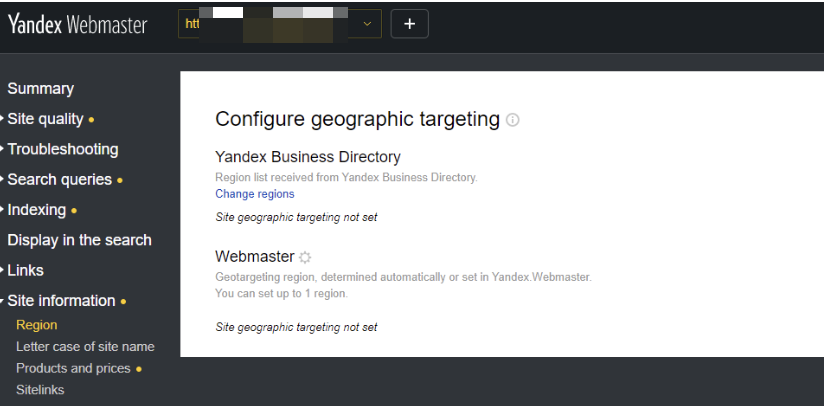This screenshot has height=406, width=824.
Task: Open Letter case of site name
Action: coord(85,347)
